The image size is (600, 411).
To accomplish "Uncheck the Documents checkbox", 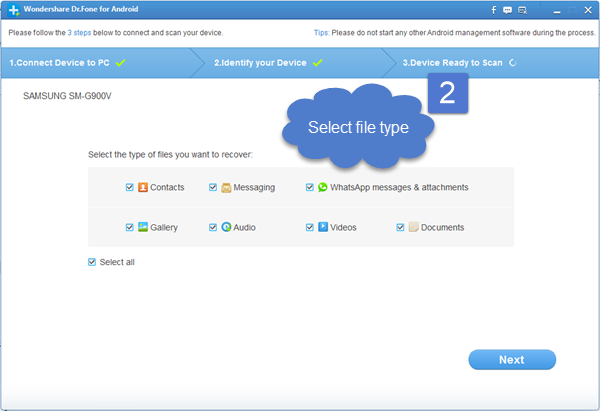I will [400, 227].
